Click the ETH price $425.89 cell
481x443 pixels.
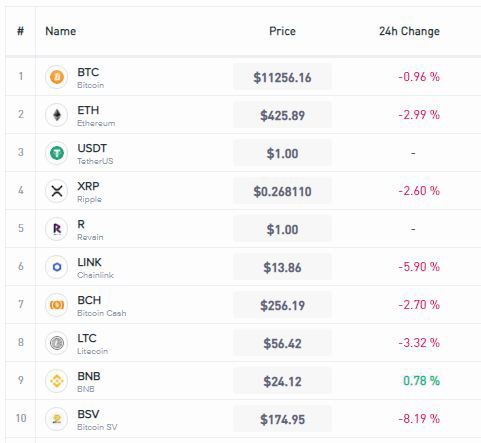282,115
